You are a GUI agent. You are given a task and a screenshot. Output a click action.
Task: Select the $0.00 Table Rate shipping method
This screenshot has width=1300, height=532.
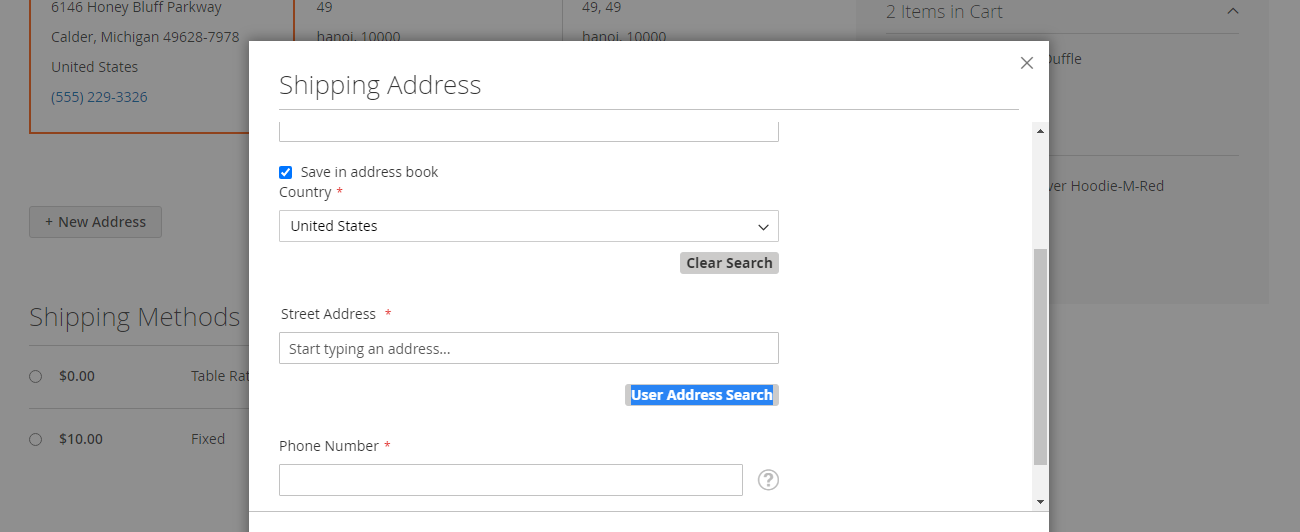(x=36, y=377)
